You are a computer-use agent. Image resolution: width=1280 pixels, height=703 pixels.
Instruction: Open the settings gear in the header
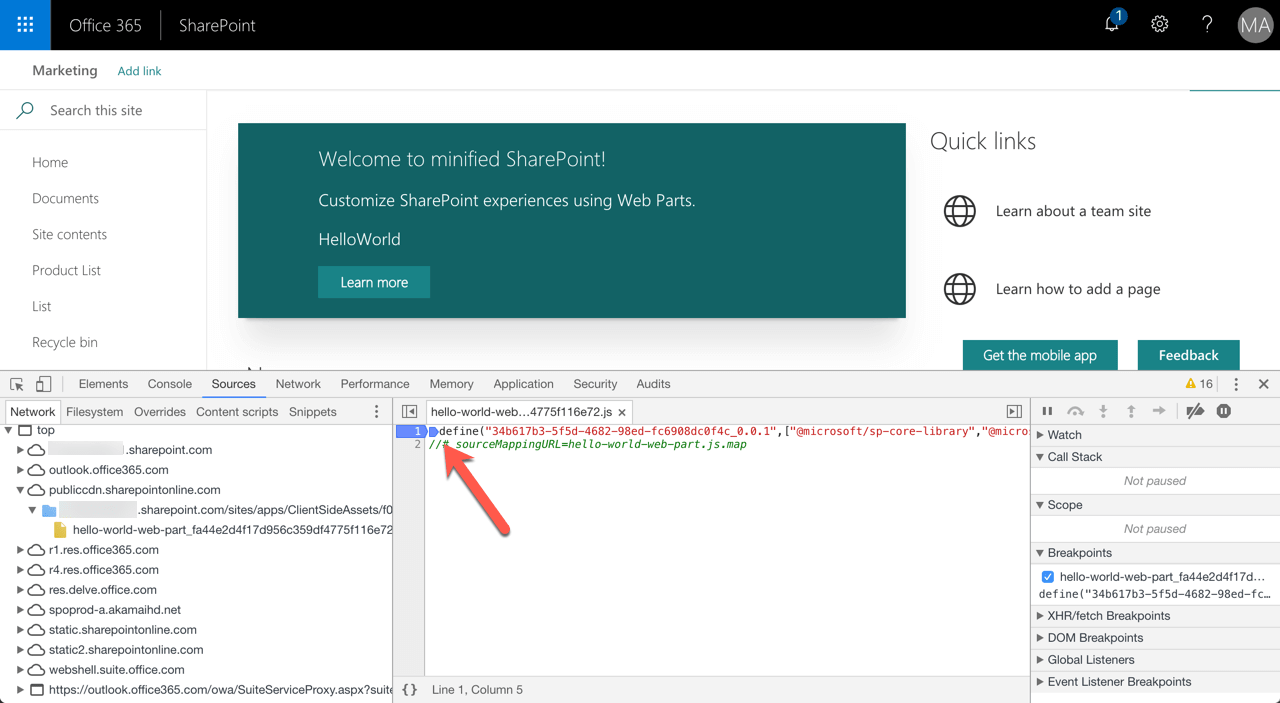1159,24
